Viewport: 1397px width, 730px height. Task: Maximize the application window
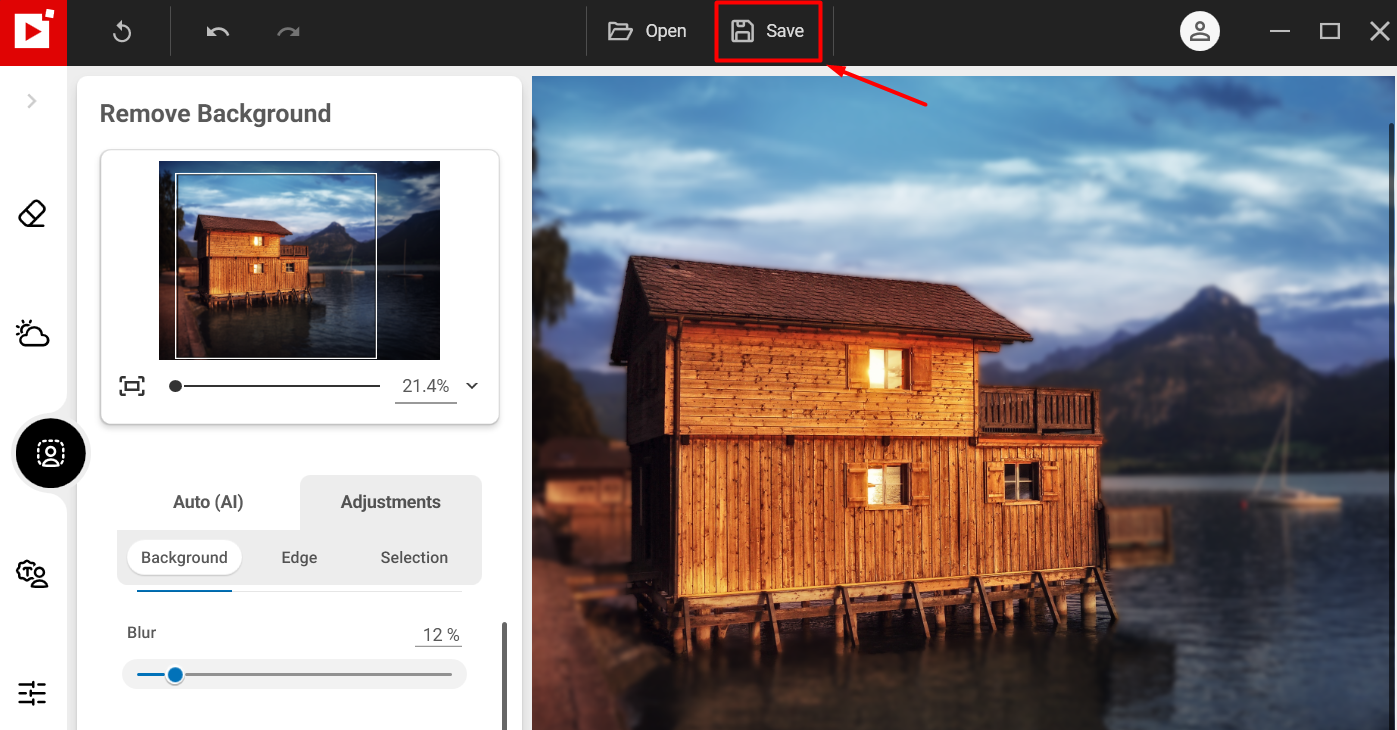click(x=1329, y=31)
